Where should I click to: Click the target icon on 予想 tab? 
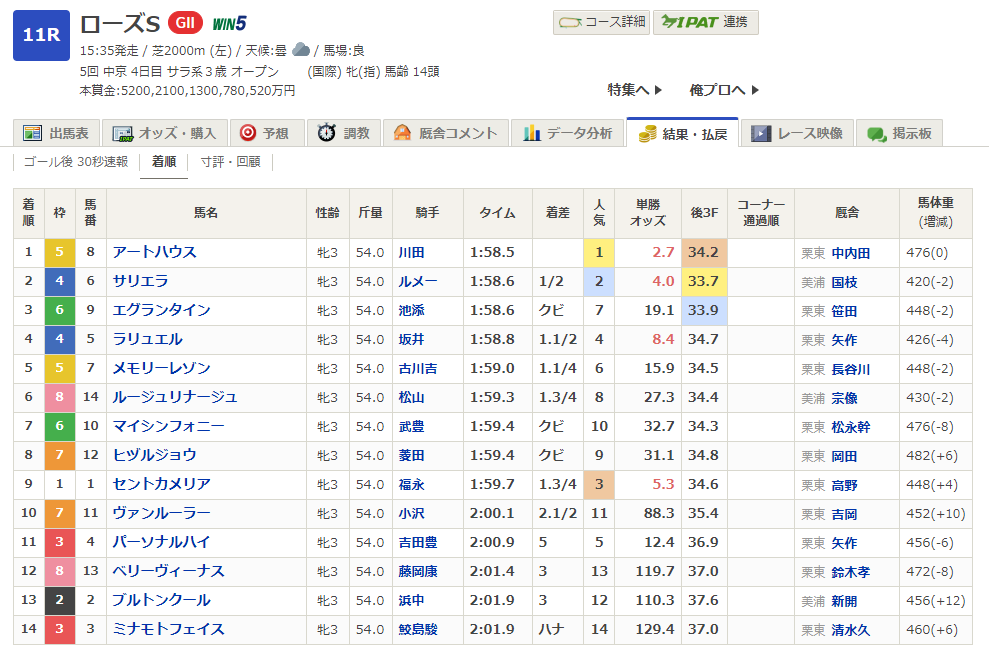click(248, 132)
